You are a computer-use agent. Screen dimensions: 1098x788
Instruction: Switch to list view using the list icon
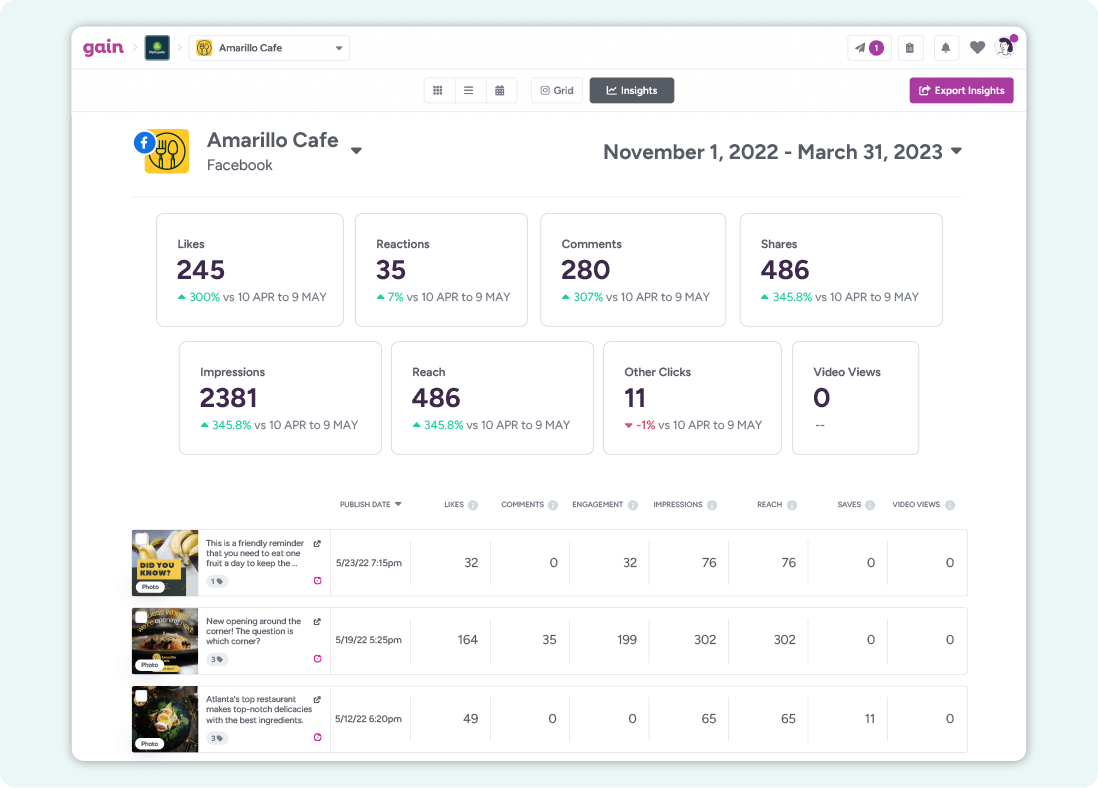coord(469,90)
